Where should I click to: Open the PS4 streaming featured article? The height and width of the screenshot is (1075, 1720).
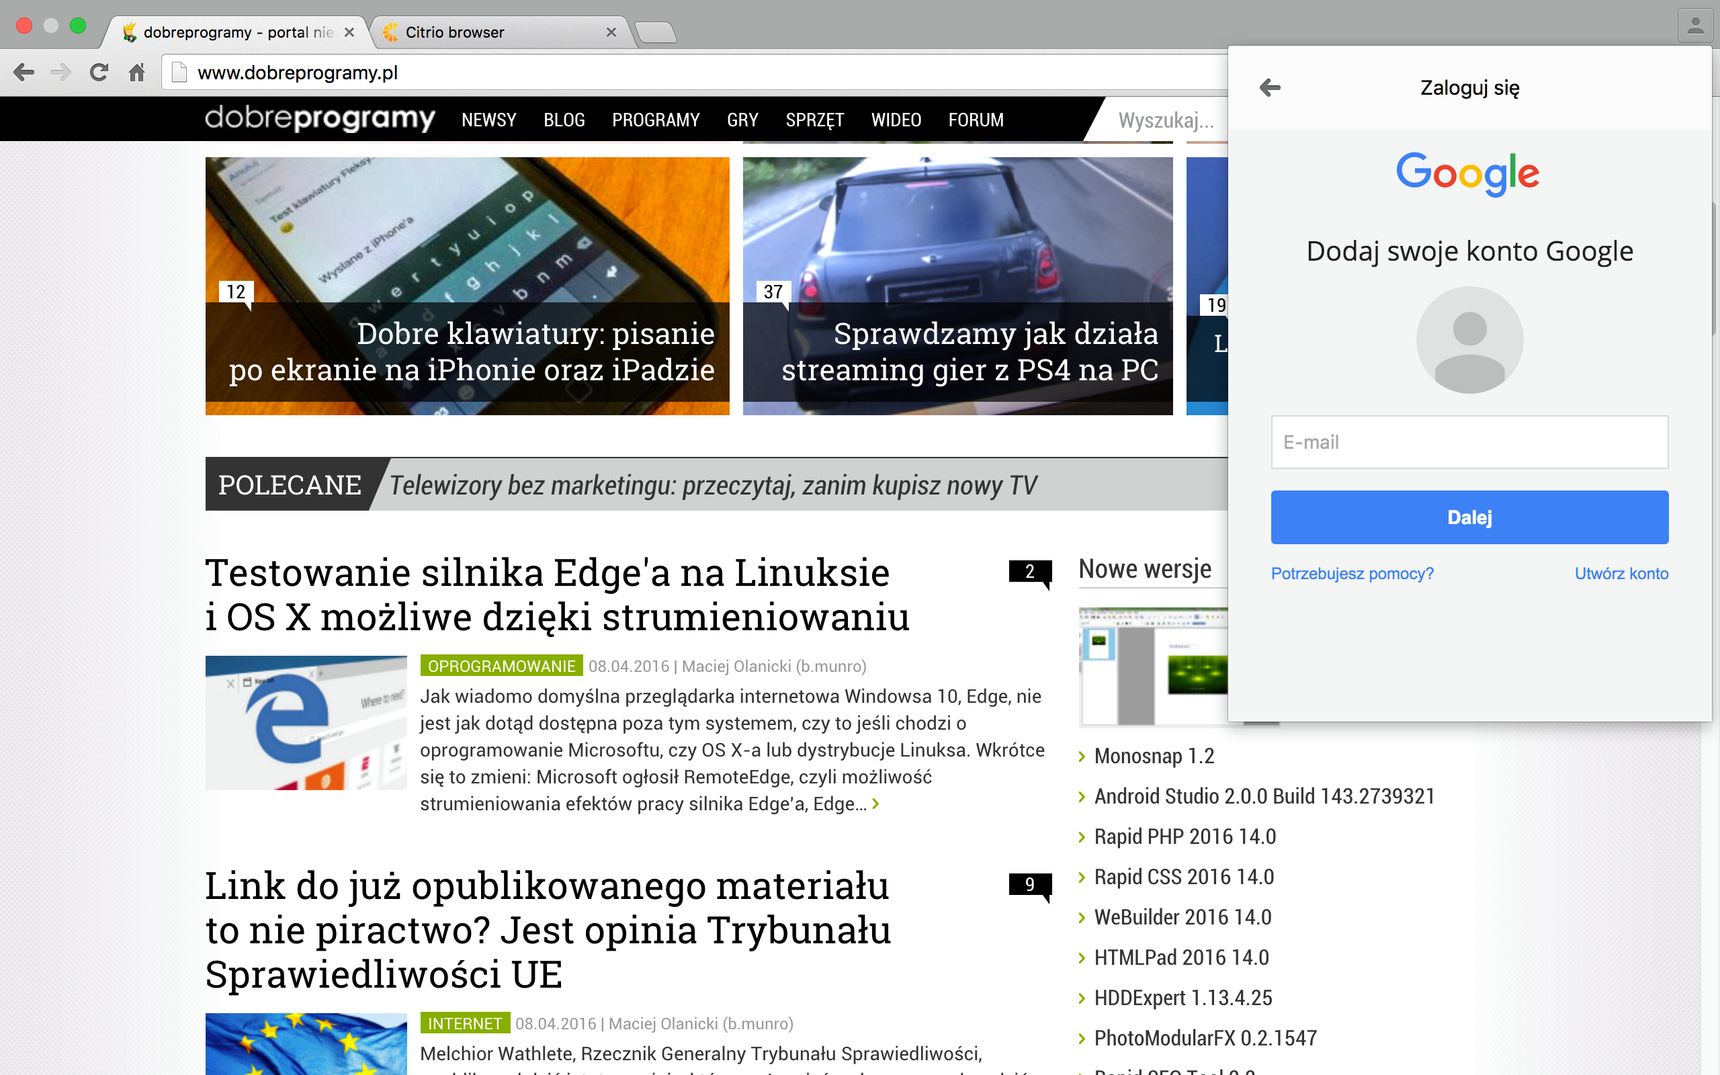click(x=958, y=286)
